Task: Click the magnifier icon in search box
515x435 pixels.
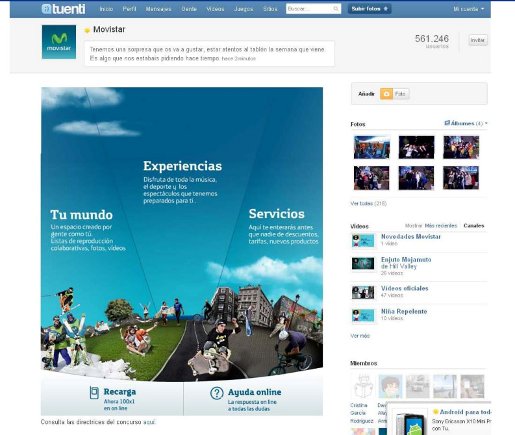Action: point(336,9)
